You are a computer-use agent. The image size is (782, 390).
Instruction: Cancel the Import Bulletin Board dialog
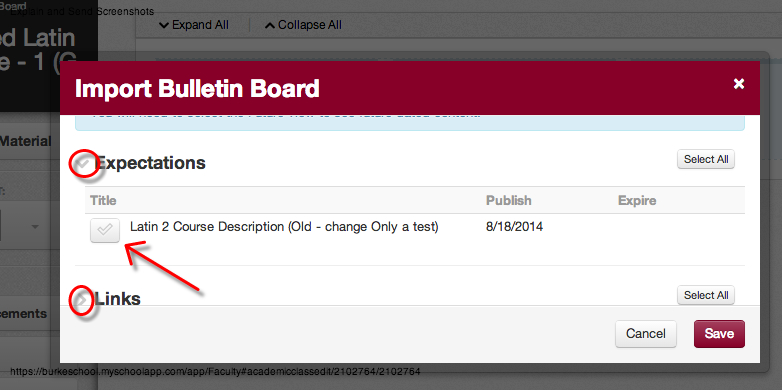[x=646, y=334]
